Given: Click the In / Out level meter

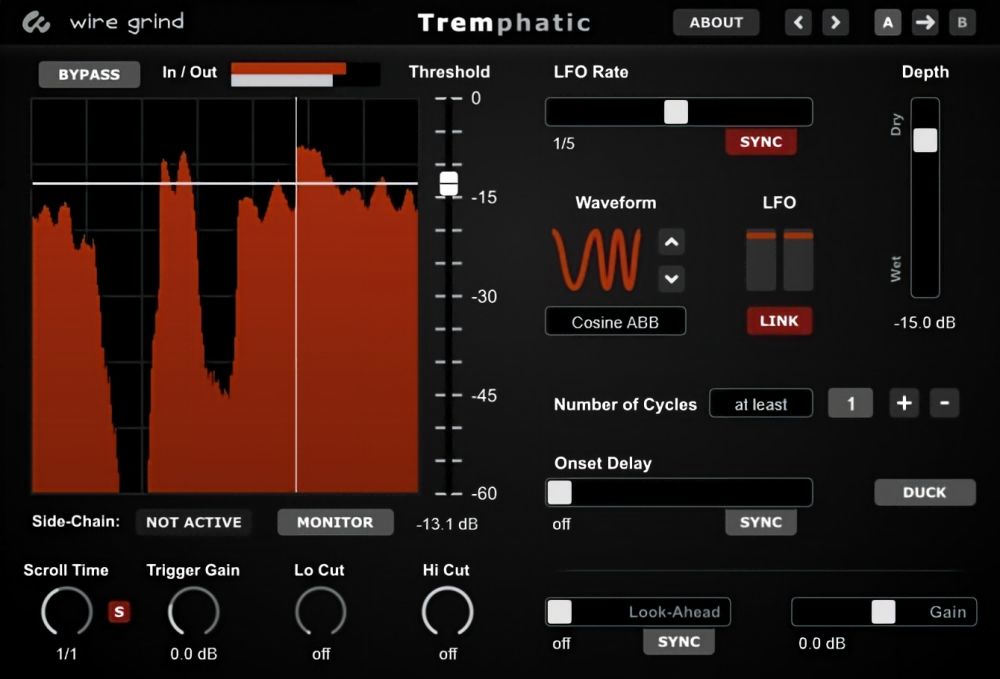Looking at the screenshot, I should click(x=305, y=74).
